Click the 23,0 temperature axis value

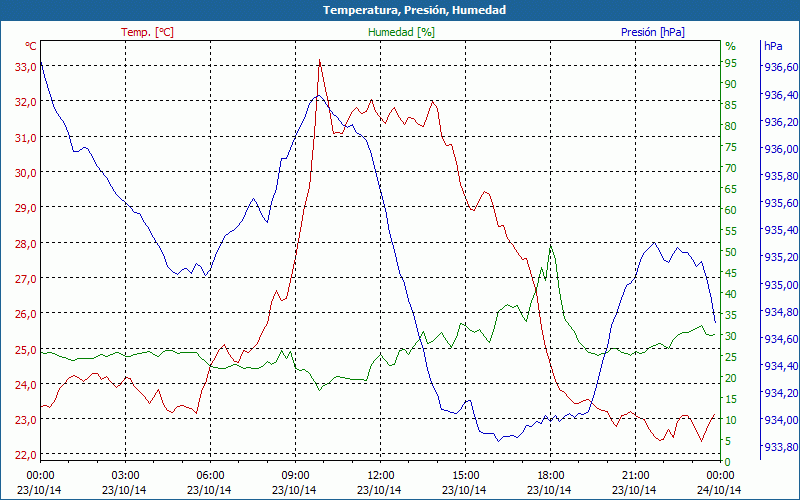[x=26, y=420]
